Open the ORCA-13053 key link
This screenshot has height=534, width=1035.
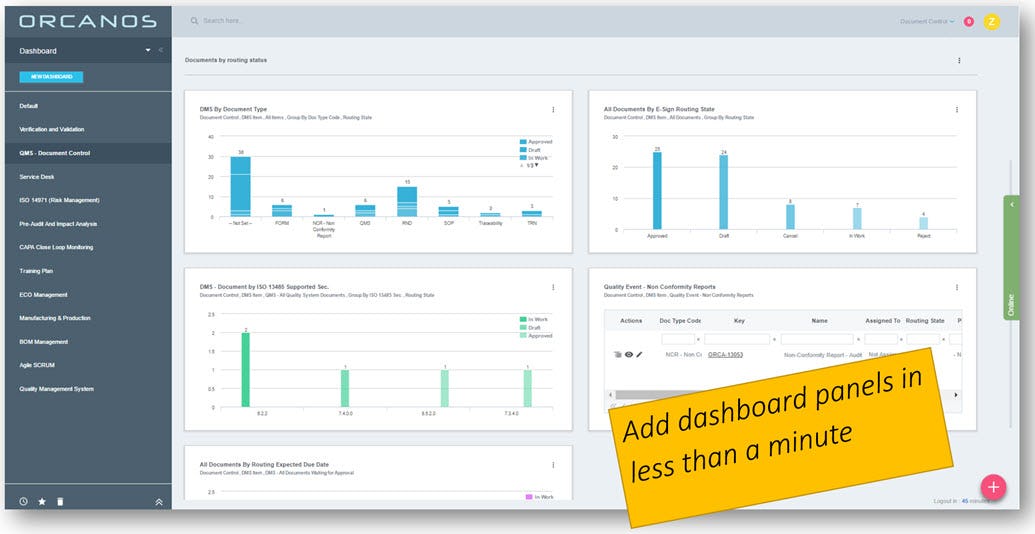coord(725,355)
